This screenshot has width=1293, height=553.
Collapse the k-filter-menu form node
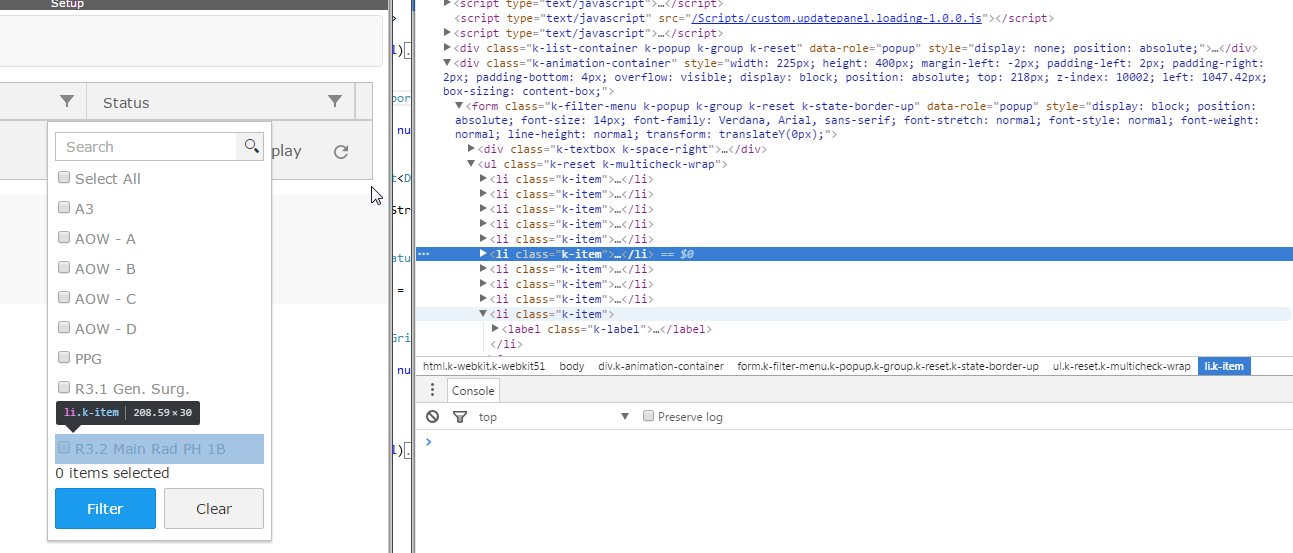point(460,106)
